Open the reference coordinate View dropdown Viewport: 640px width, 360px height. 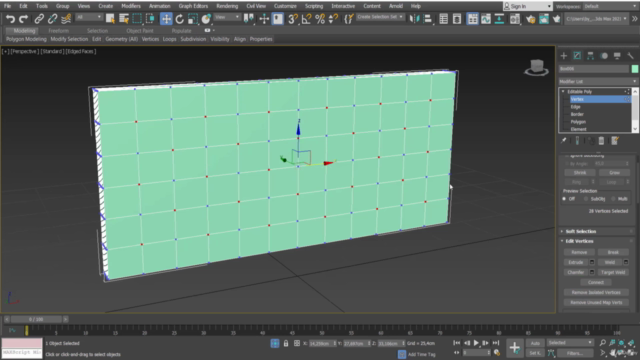[227, 17]
